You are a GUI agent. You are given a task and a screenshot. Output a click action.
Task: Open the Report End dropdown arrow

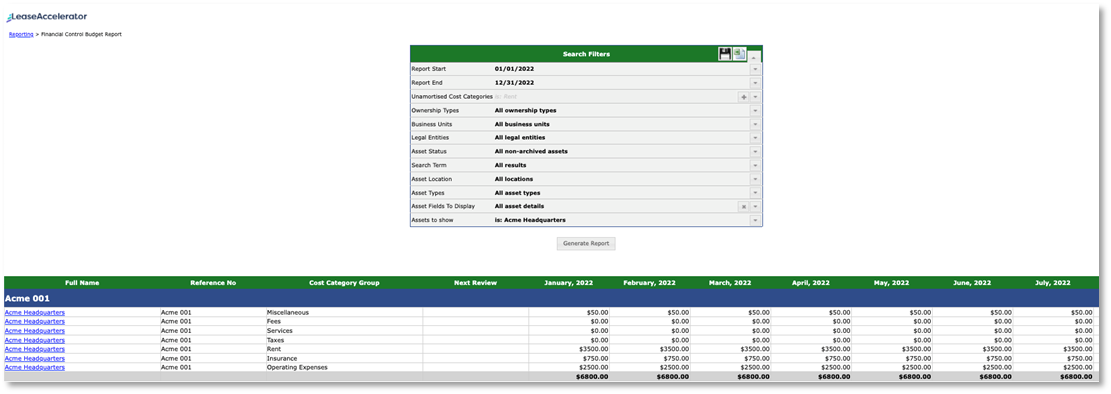[x=755, y=83]
